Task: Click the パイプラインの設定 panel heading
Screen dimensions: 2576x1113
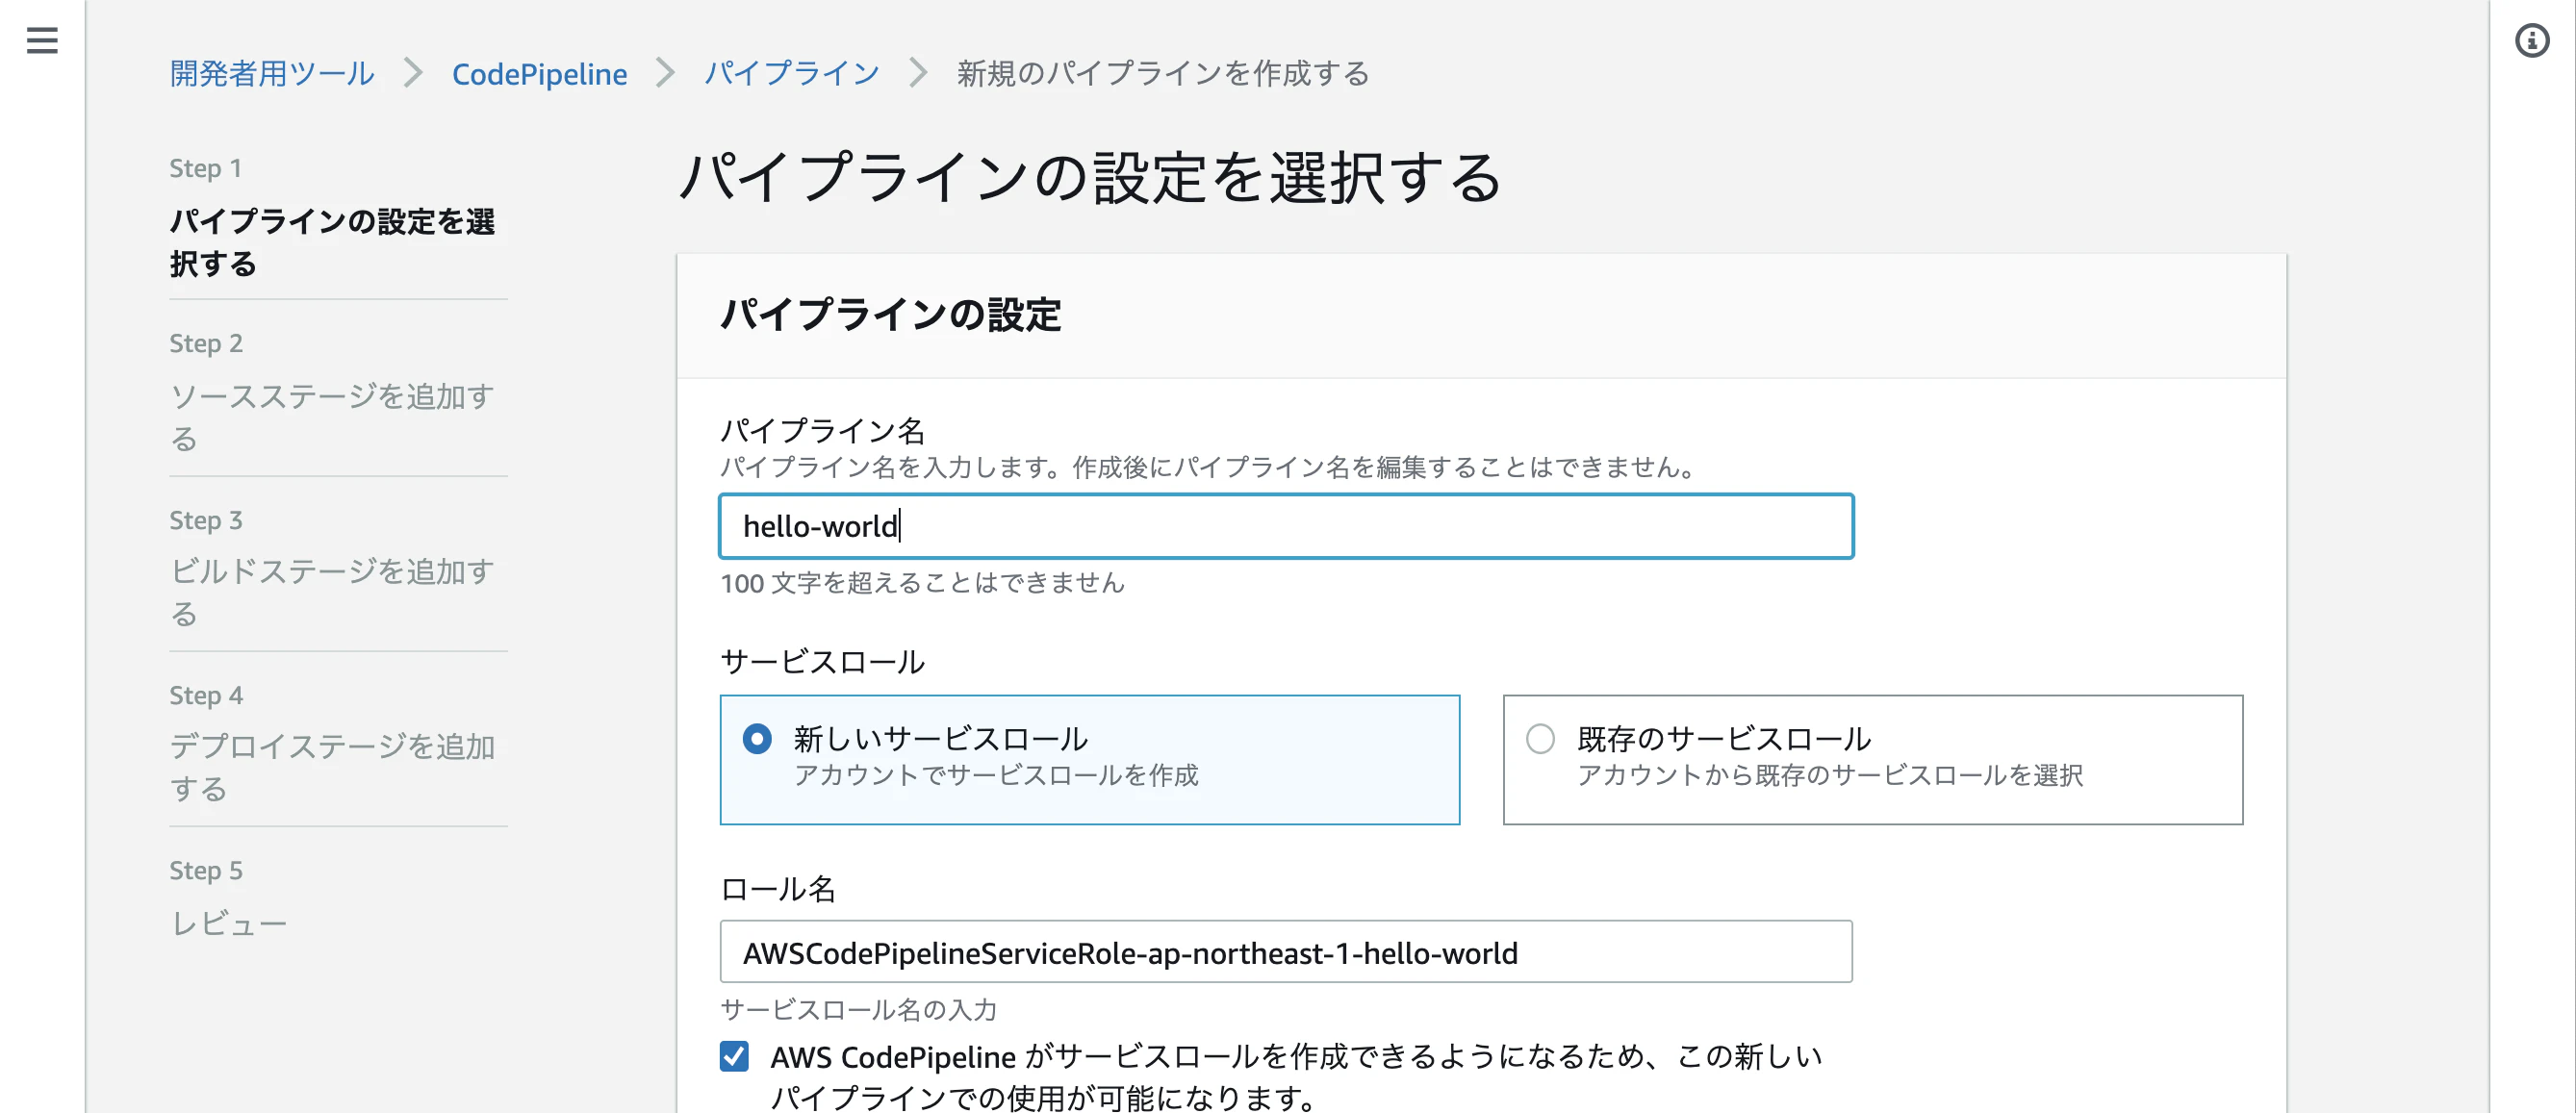Action: click(890, 315)
